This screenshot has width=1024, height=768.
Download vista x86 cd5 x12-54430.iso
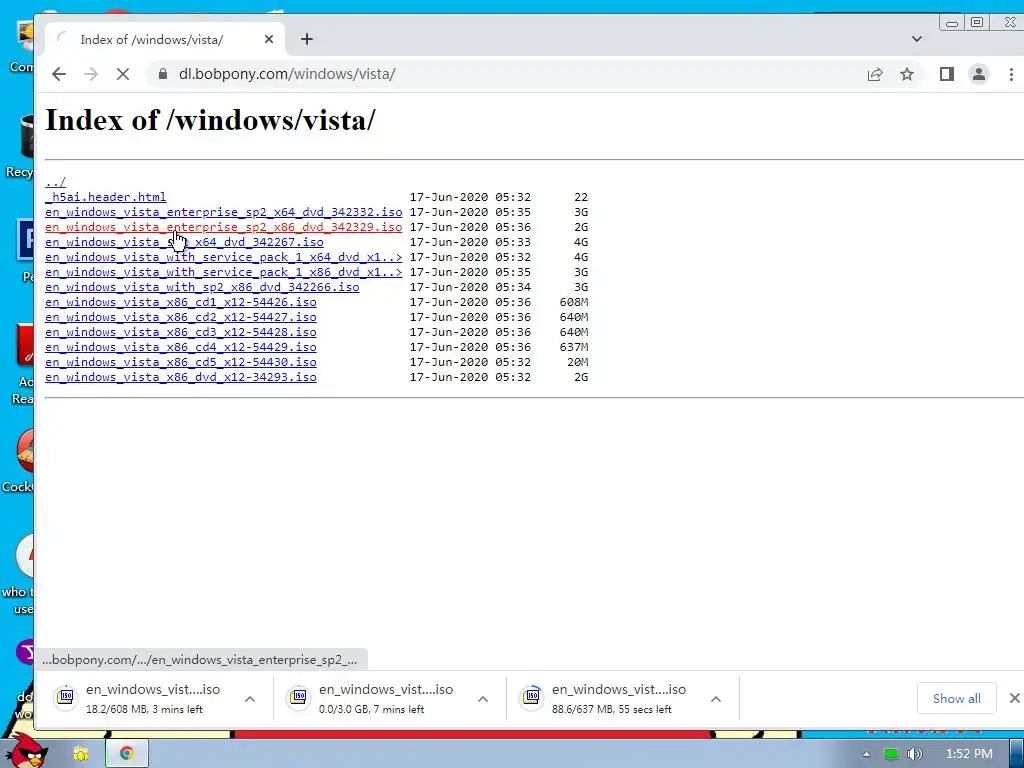(x=181, y=362)
